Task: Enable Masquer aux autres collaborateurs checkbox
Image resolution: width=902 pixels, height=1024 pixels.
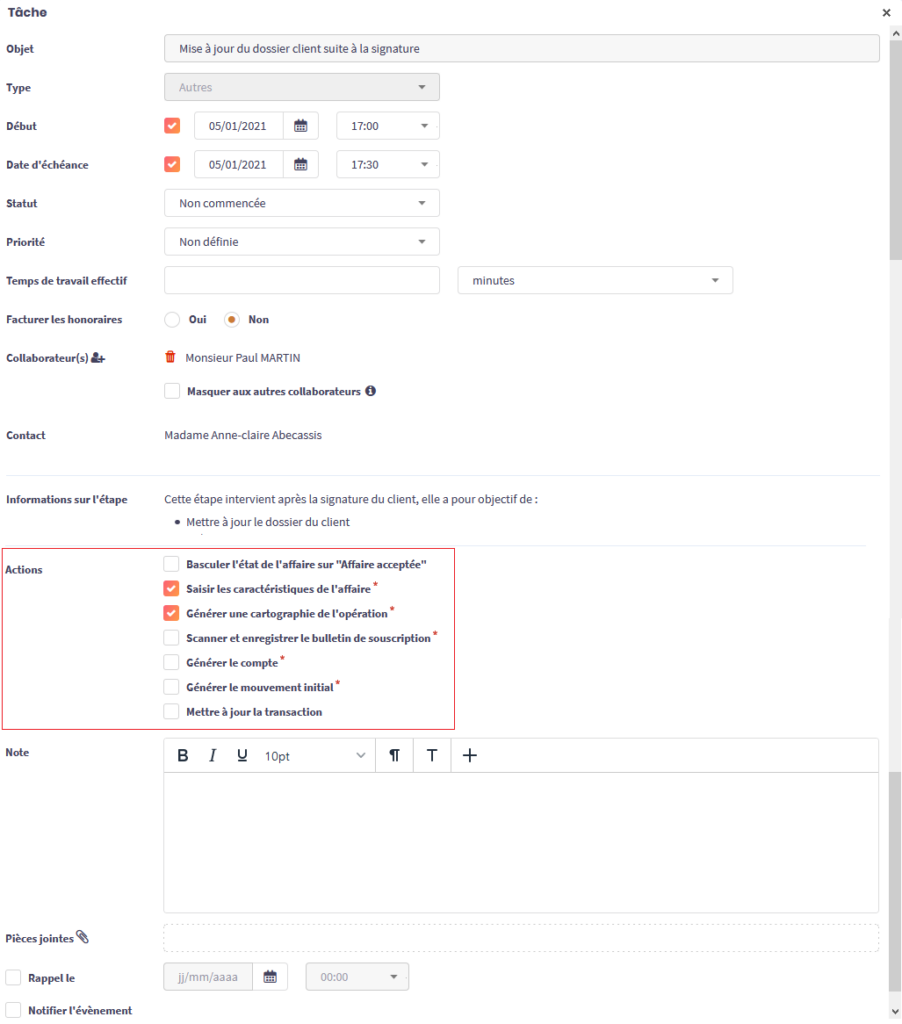Action: 172,391
